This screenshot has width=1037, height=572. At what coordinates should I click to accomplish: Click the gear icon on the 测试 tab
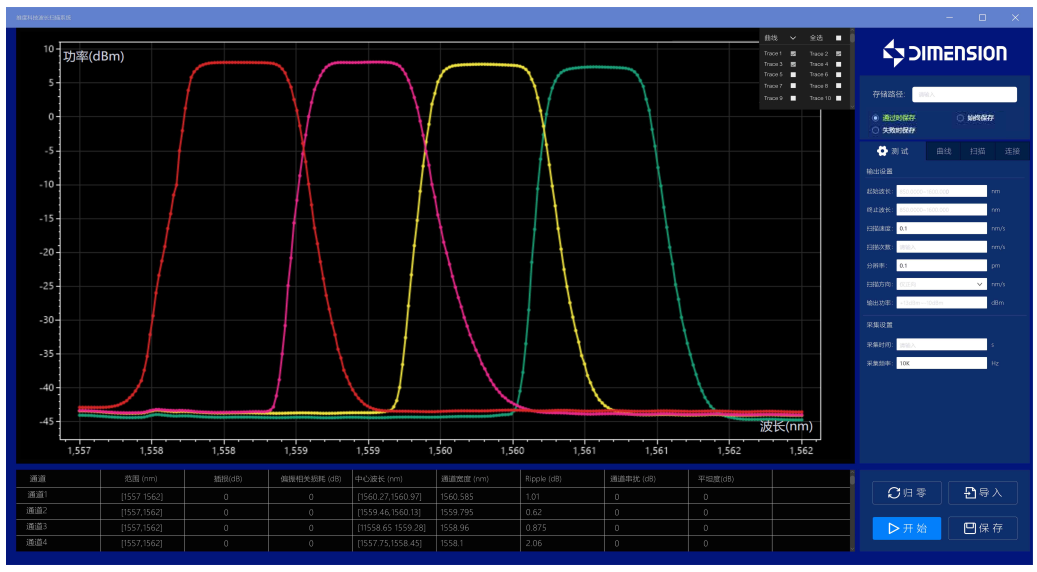pyautogui.click(x=882, y=151)
